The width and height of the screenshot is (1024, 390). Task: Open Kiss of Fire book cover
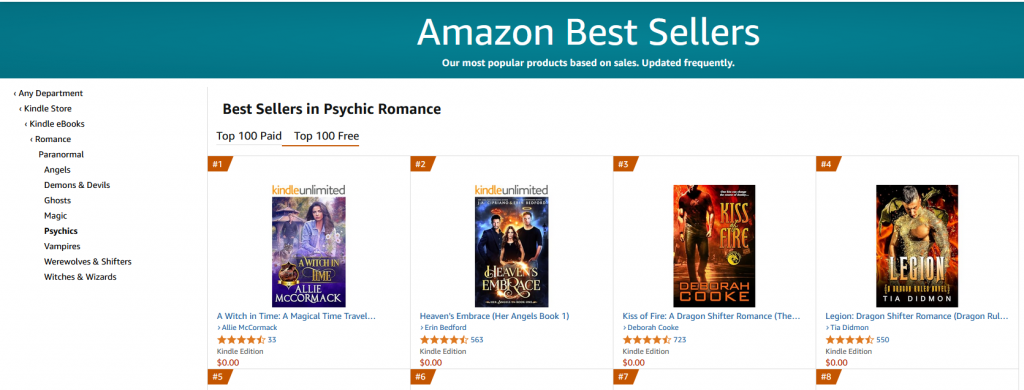point(714,246)
